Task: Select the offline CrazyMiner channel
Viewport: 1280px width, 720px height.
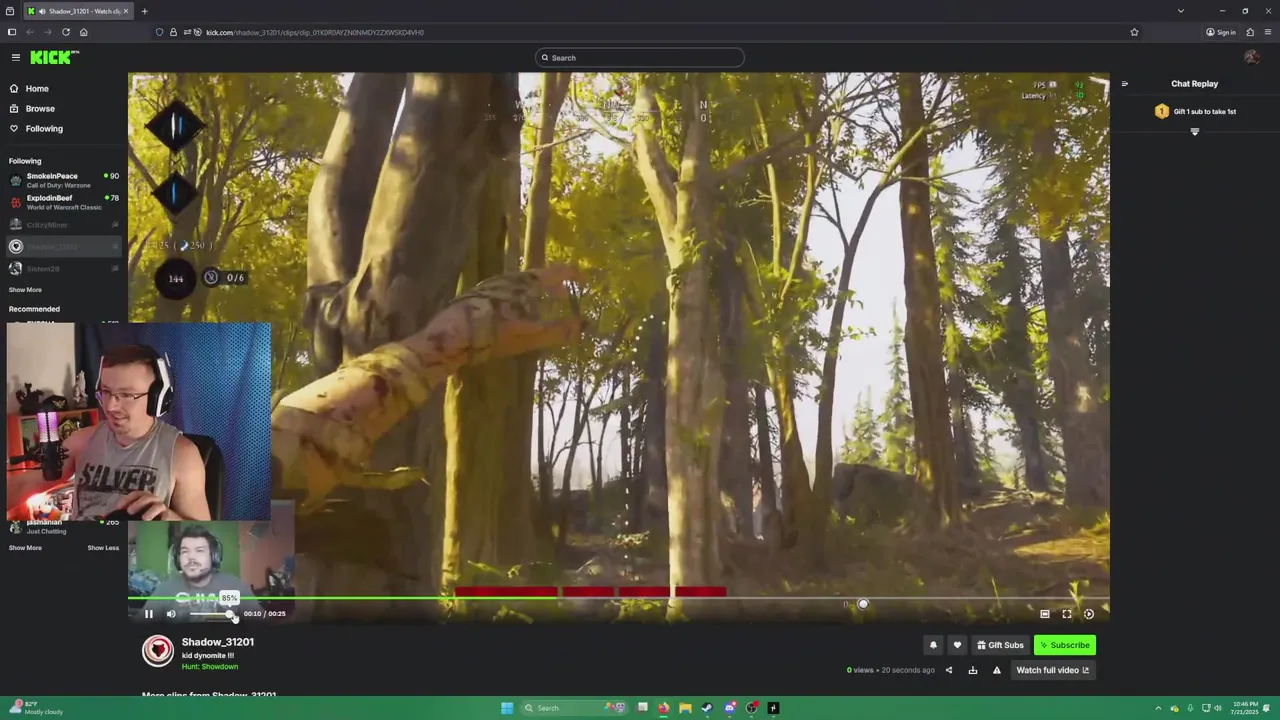Action: pos(64,225)
